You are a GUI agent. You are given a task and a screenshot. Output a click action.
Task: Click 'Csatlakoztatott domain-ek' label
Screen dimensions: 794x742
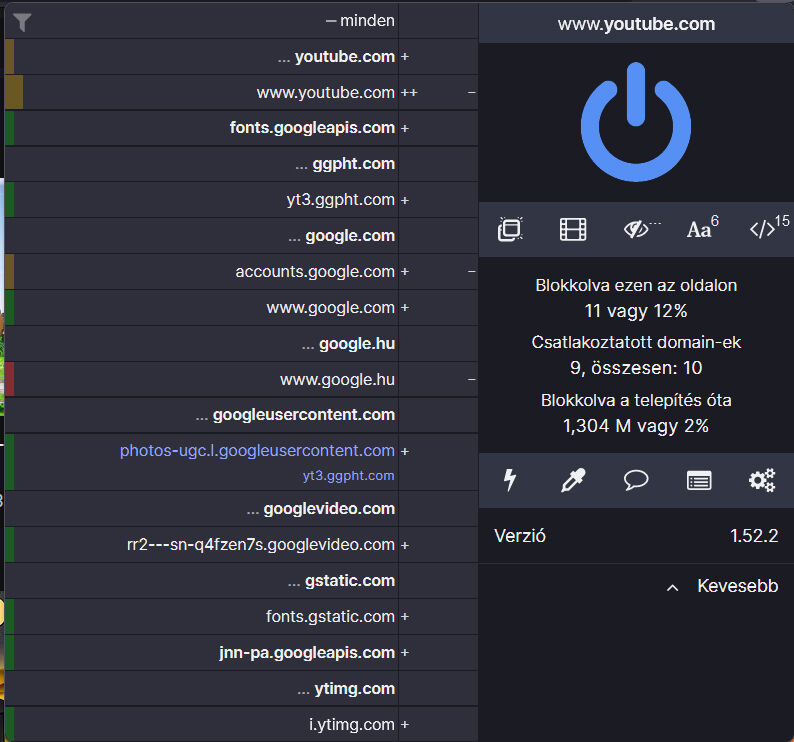[636, 343]
